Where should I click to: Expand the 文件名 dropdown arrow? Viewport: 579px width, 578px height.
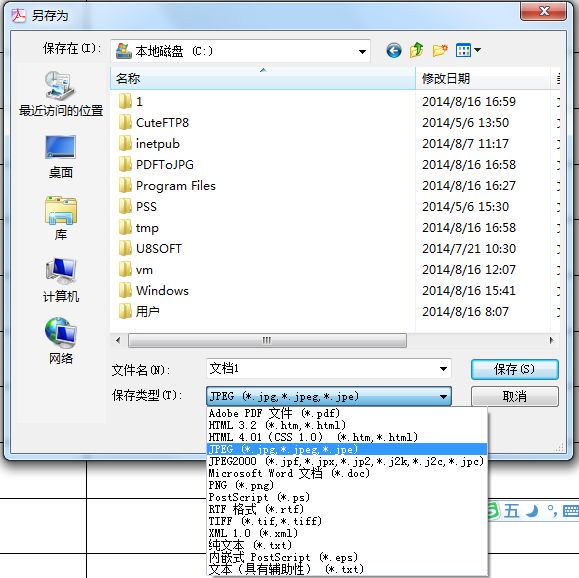pos(443,369)
